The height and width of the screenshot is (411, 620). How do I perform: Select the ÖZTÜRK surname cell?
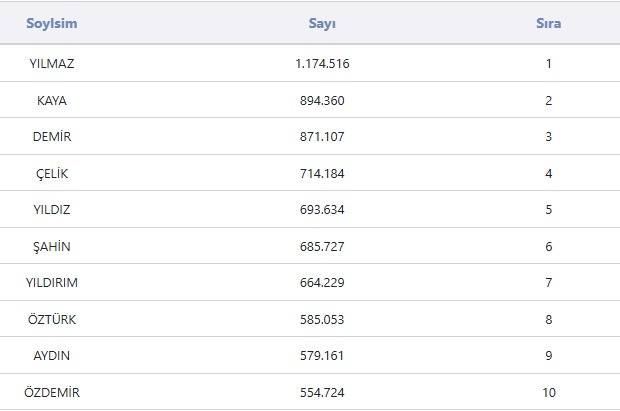52,320
